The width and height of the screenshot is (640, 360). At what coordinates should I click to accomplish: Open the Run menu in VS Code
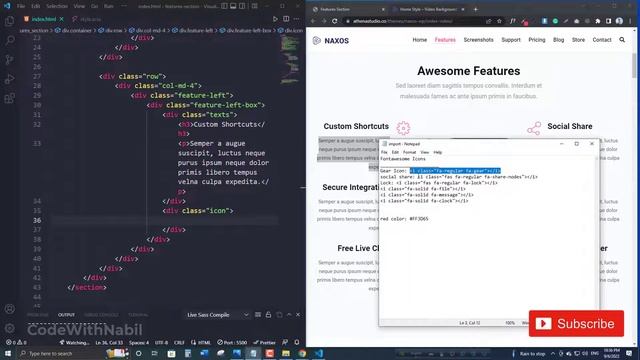pyautogui.click(x=109, y=6)
